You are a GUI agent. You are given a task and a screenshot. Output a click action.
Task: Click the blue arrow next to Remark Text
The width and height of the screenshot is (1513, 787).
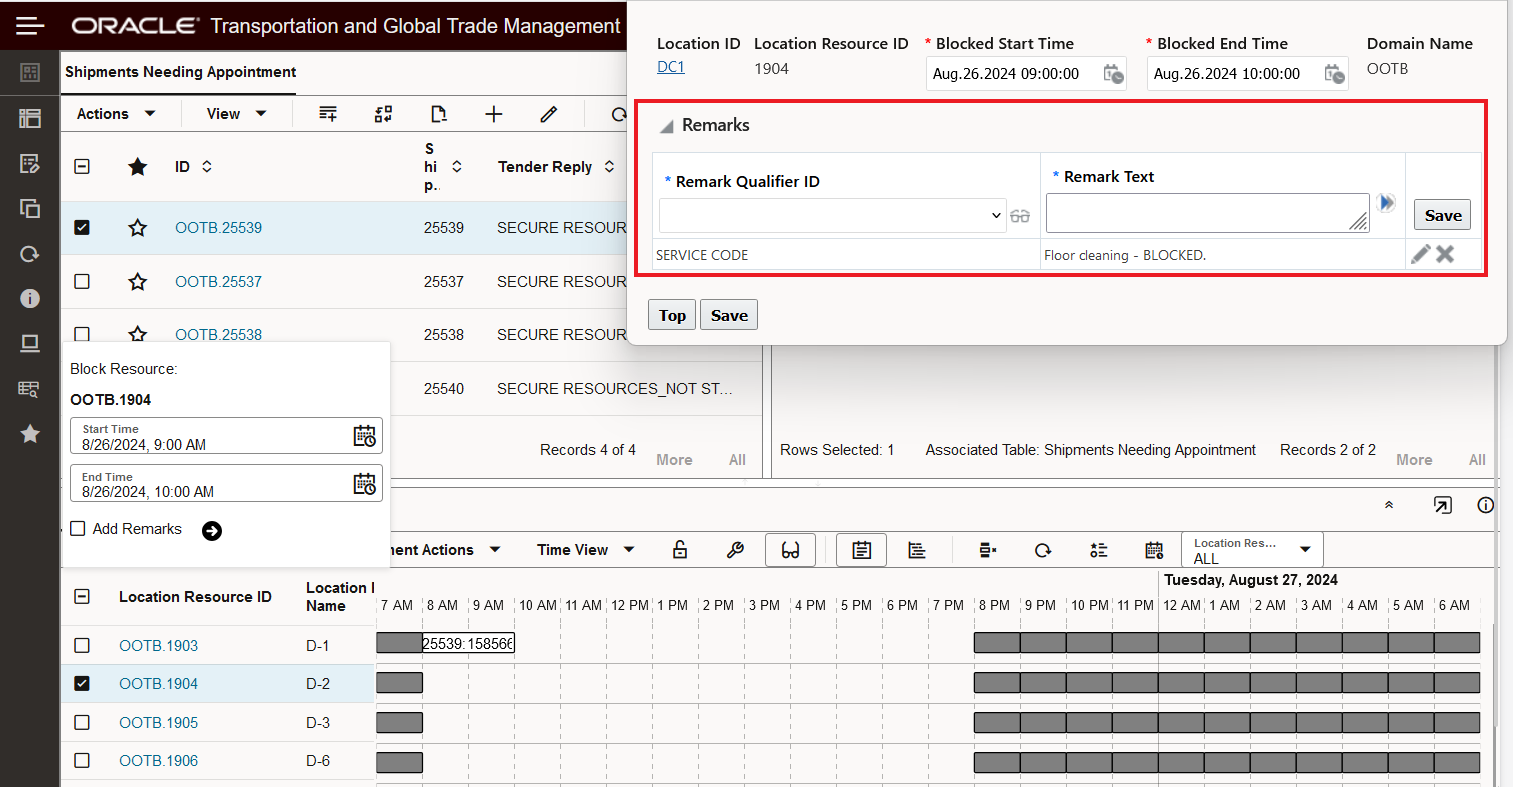coord(1386,203)
